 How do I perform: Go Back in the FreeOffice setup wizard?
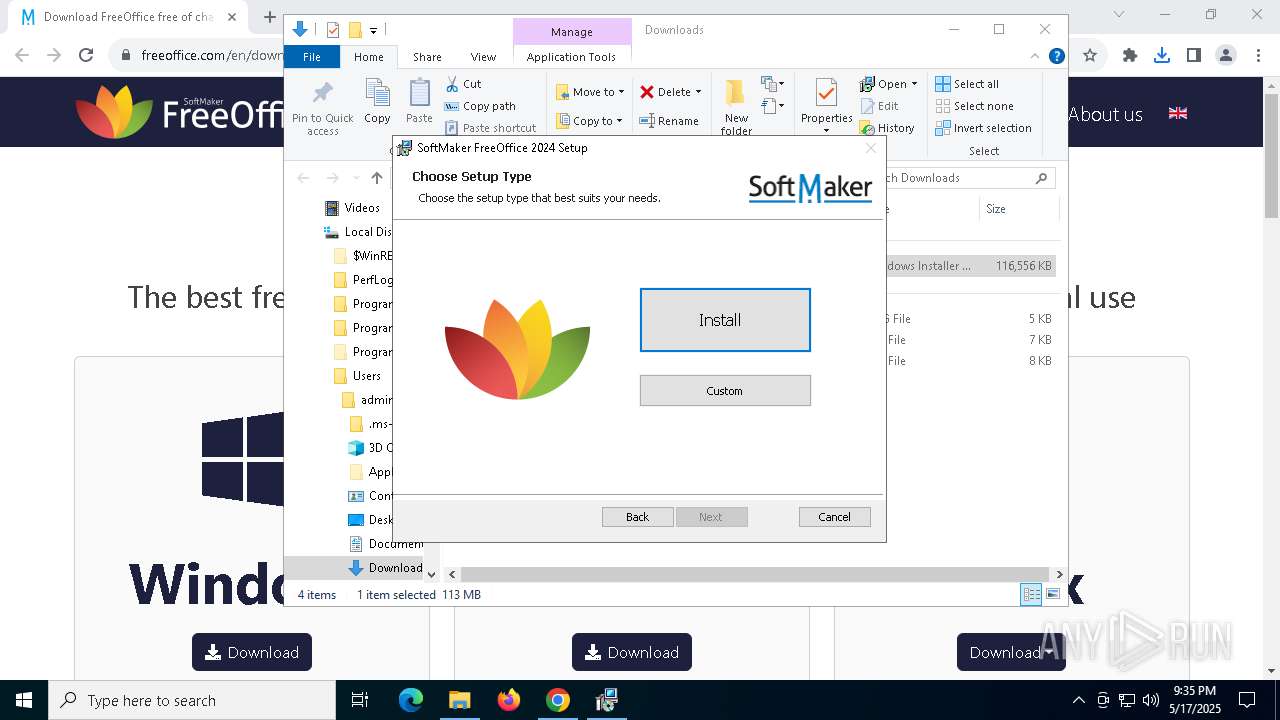[637, 517]
